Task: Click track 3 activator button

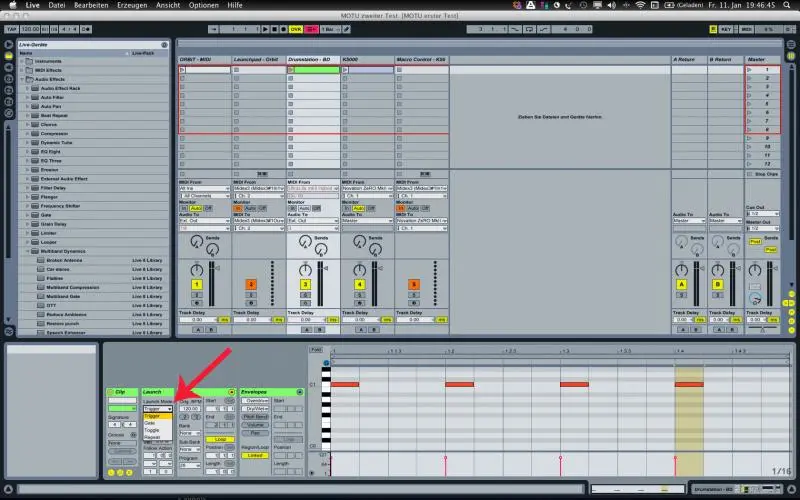Action: point(305,285)
